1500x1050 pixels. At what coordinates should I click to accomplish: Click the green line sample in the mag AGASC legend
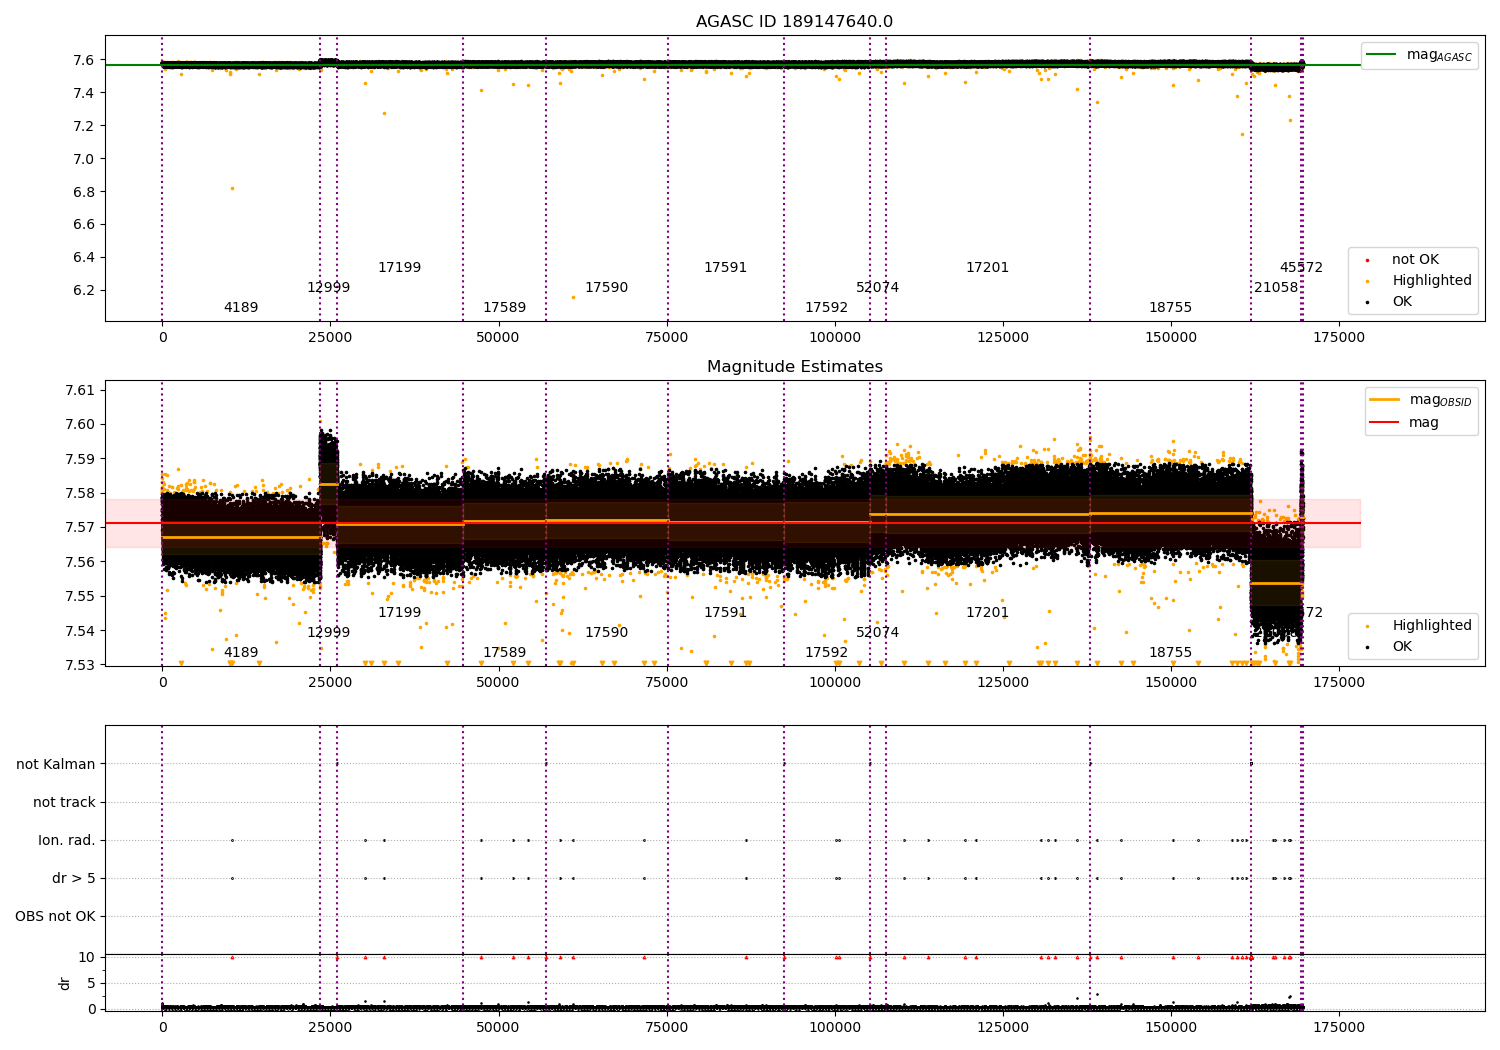tap(1381, 55)
